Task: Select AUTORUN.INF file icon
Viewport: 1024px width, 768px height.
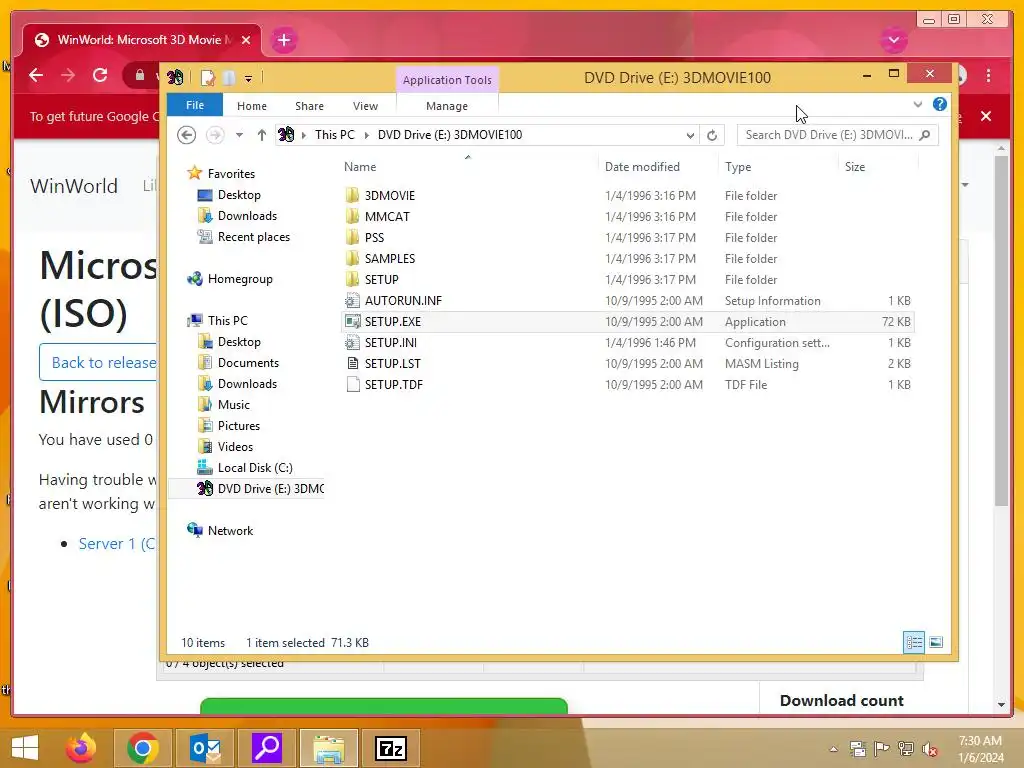Action: click(x=352, y=300)
